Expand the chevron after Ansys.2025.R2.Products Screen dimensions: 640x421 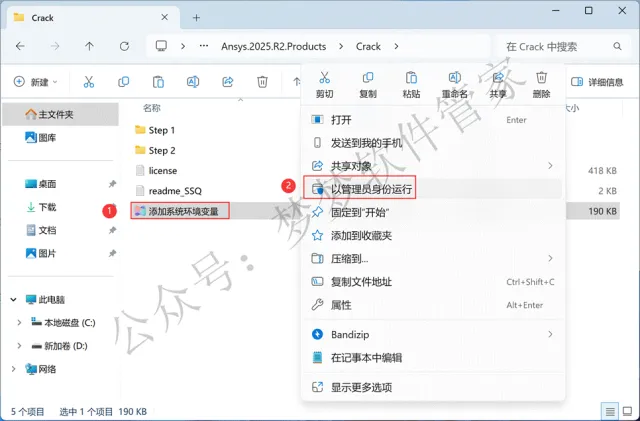tap(341, 47)
